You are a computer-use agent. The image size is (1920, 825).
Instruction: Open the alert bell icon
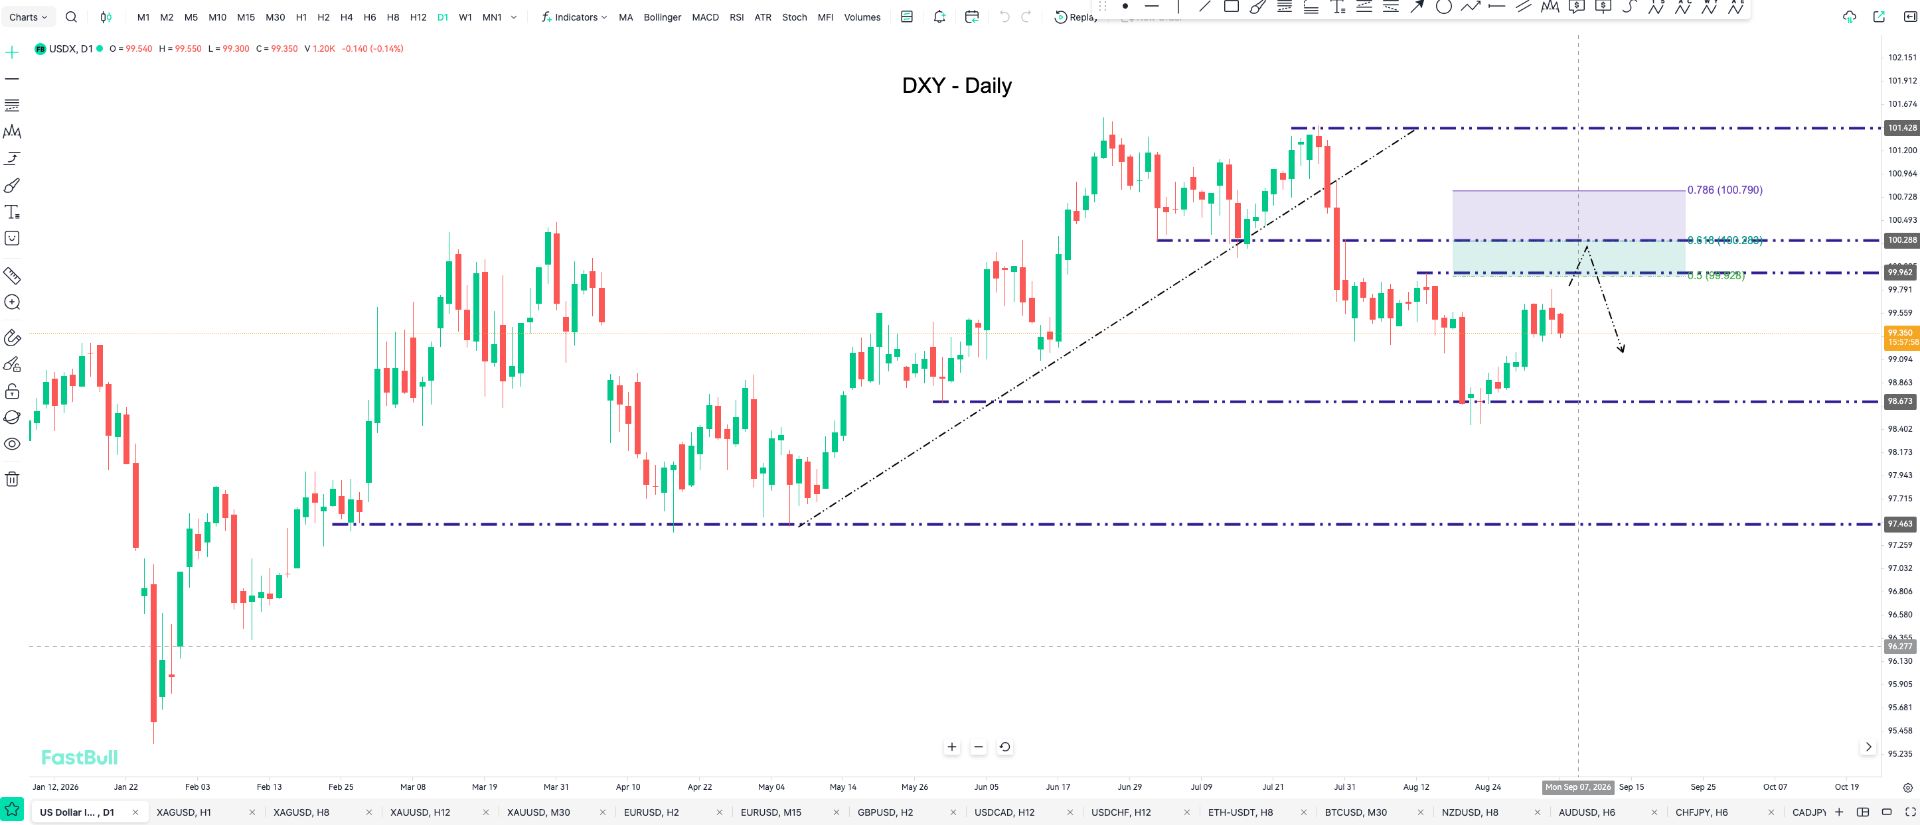coord(939,17)
